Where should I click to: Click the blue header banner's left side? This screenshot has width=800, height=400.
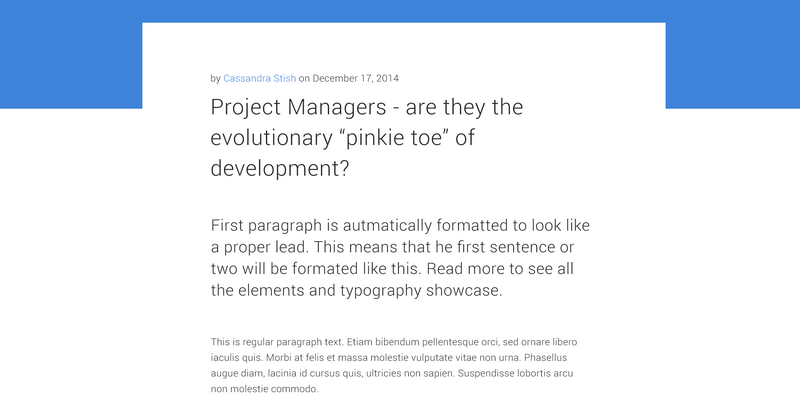coord(70,54)
